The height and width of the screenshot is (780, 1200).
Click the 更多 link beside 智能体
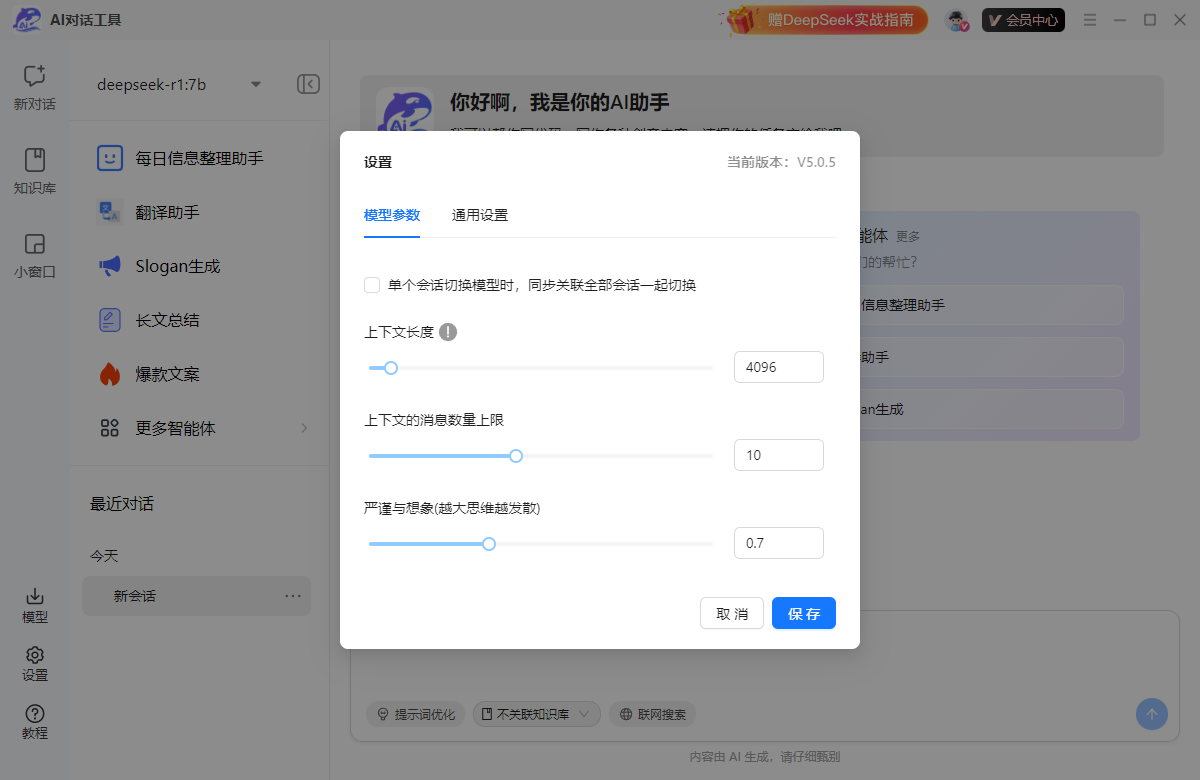[x=908, y=237]
